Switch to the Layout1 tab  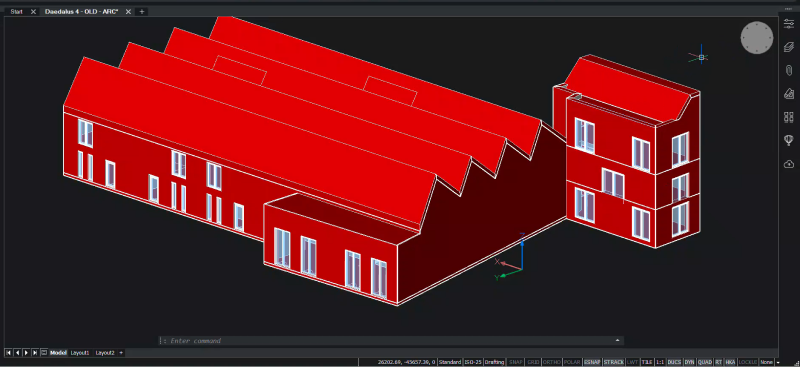coord(80,353)
